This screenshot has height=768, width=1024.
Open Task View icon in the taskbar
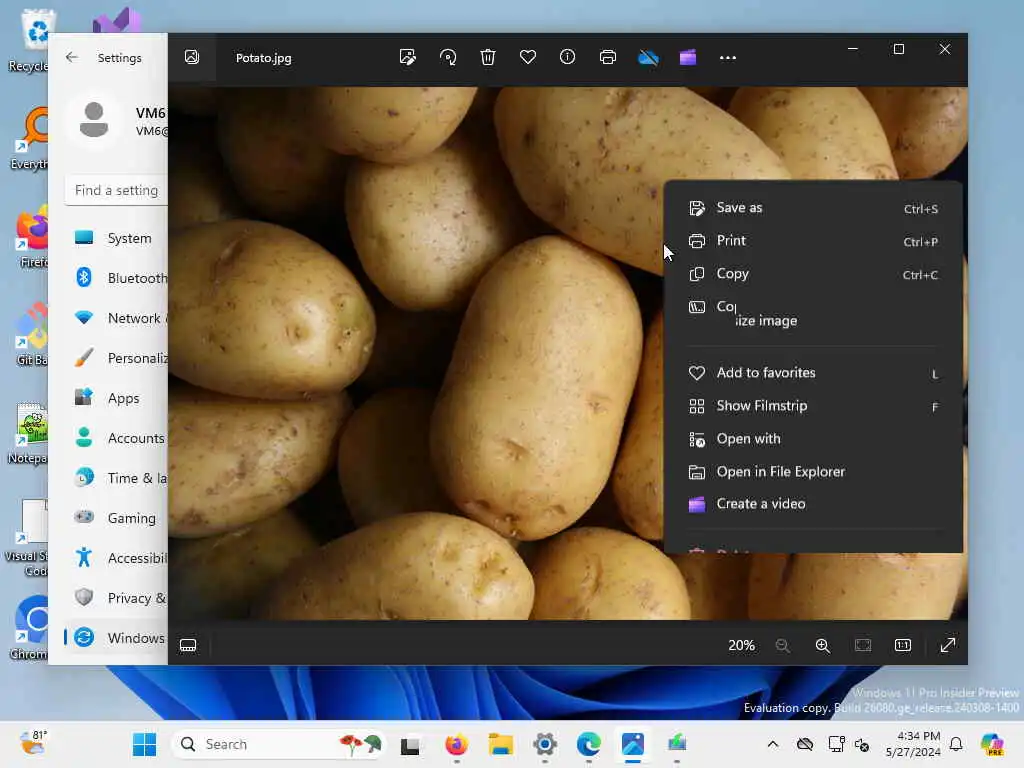pos(410,745)
